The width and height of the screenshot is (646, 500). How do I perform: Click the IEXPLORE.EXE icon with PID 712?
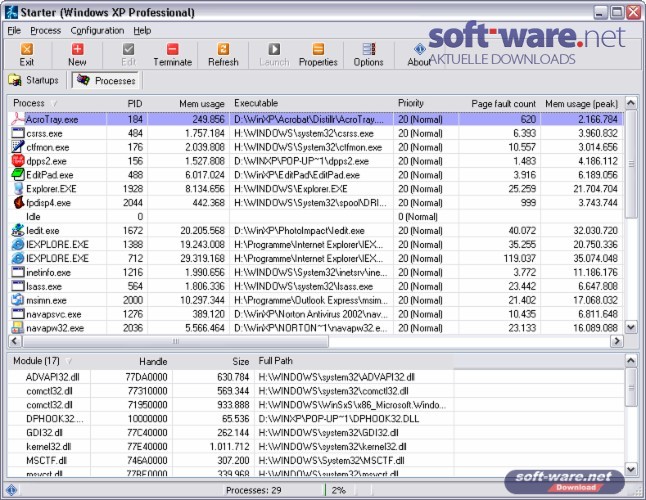coord(18,258)
